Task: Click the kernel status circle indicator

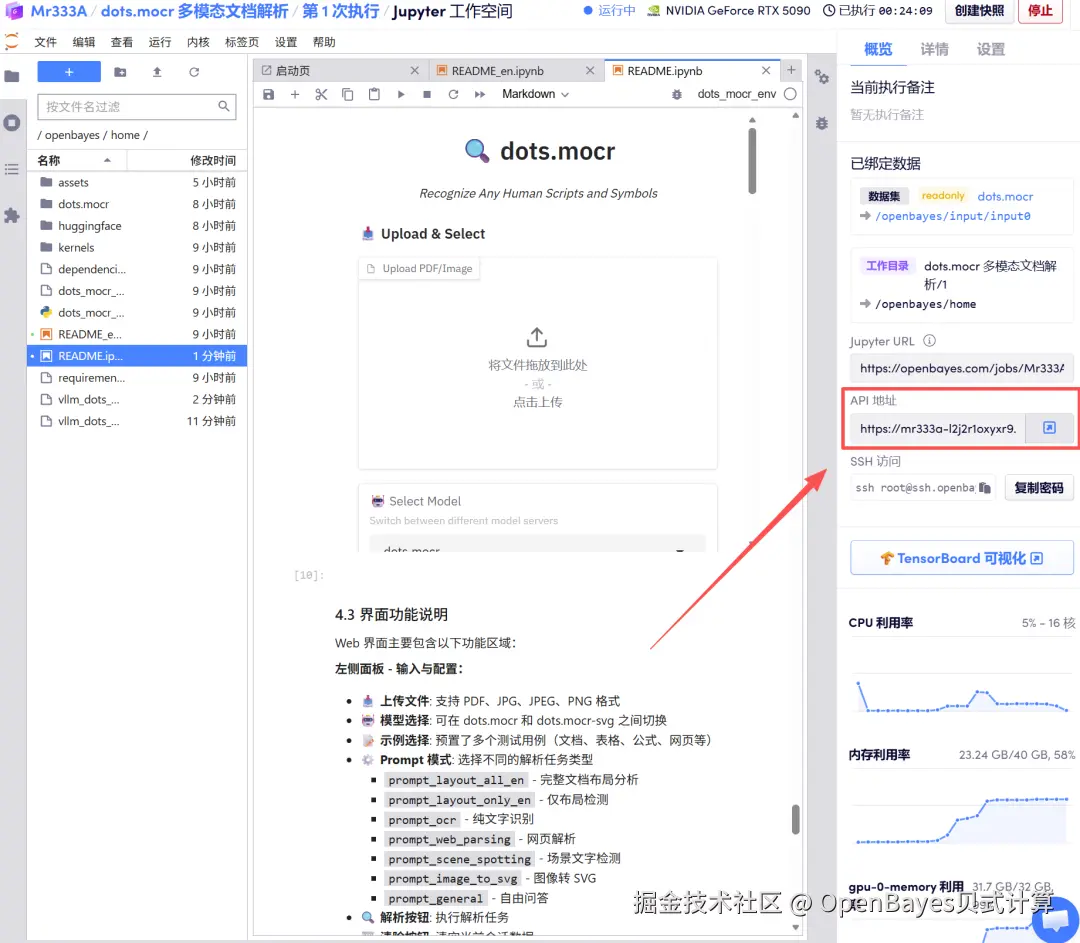Action: (x=790, y=94)
